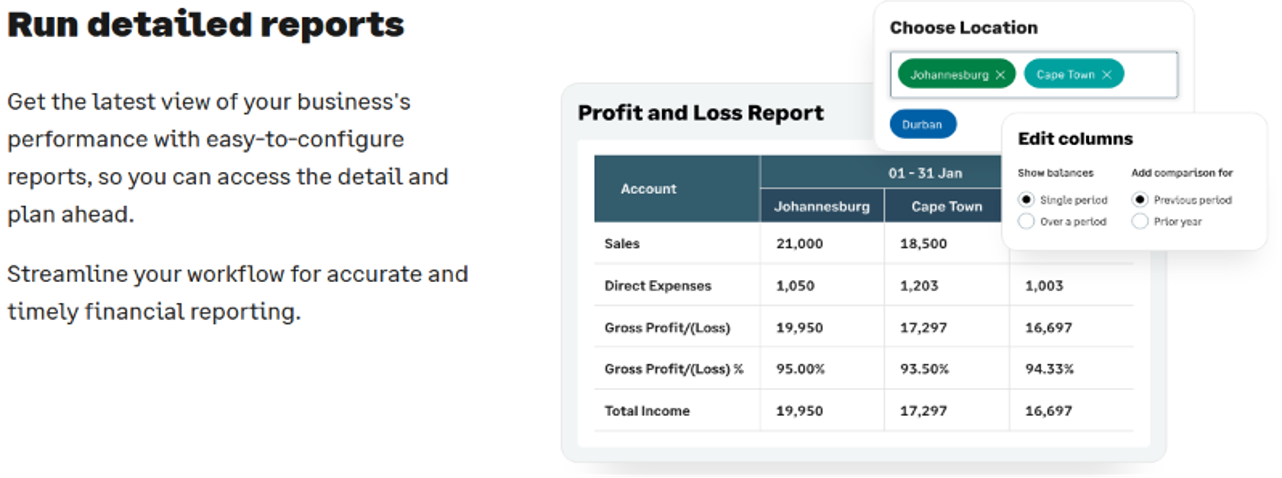
Task: Click the 01 - 31 Jan period header
Action: tap(925, 173)
